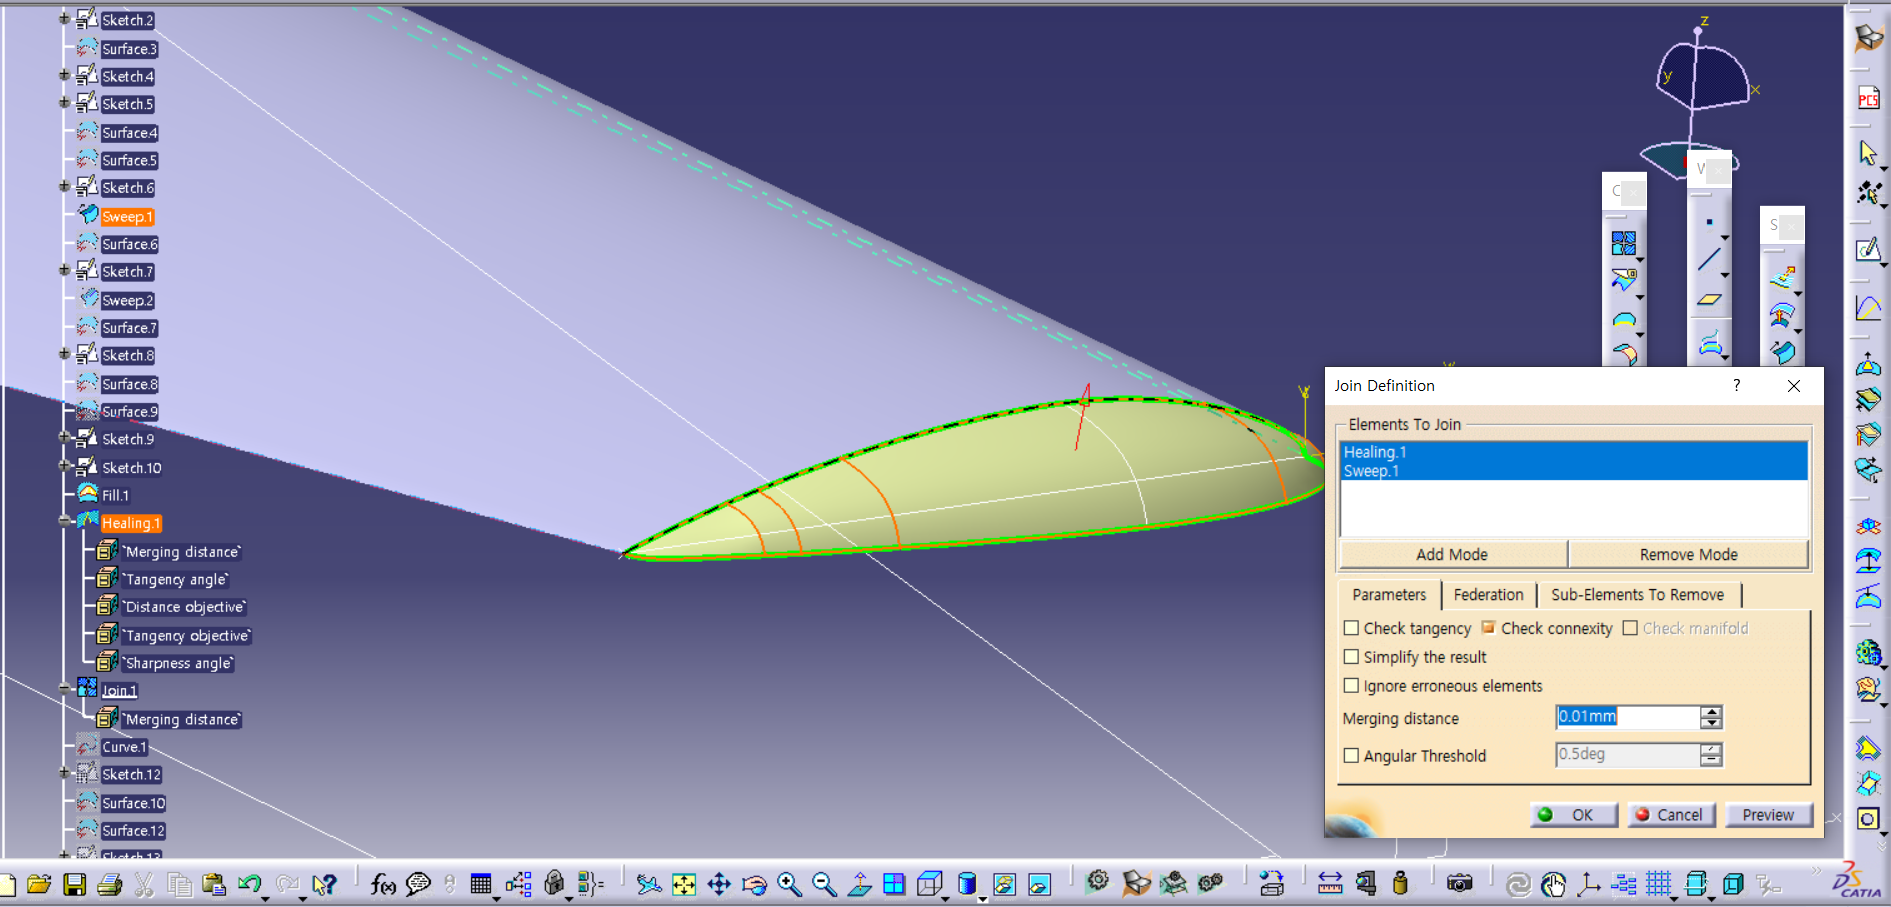The width and height of the screenshot is (1891, 907).
Task: Enable the Check tangency checkbox
Action: tap(1351, 628)
